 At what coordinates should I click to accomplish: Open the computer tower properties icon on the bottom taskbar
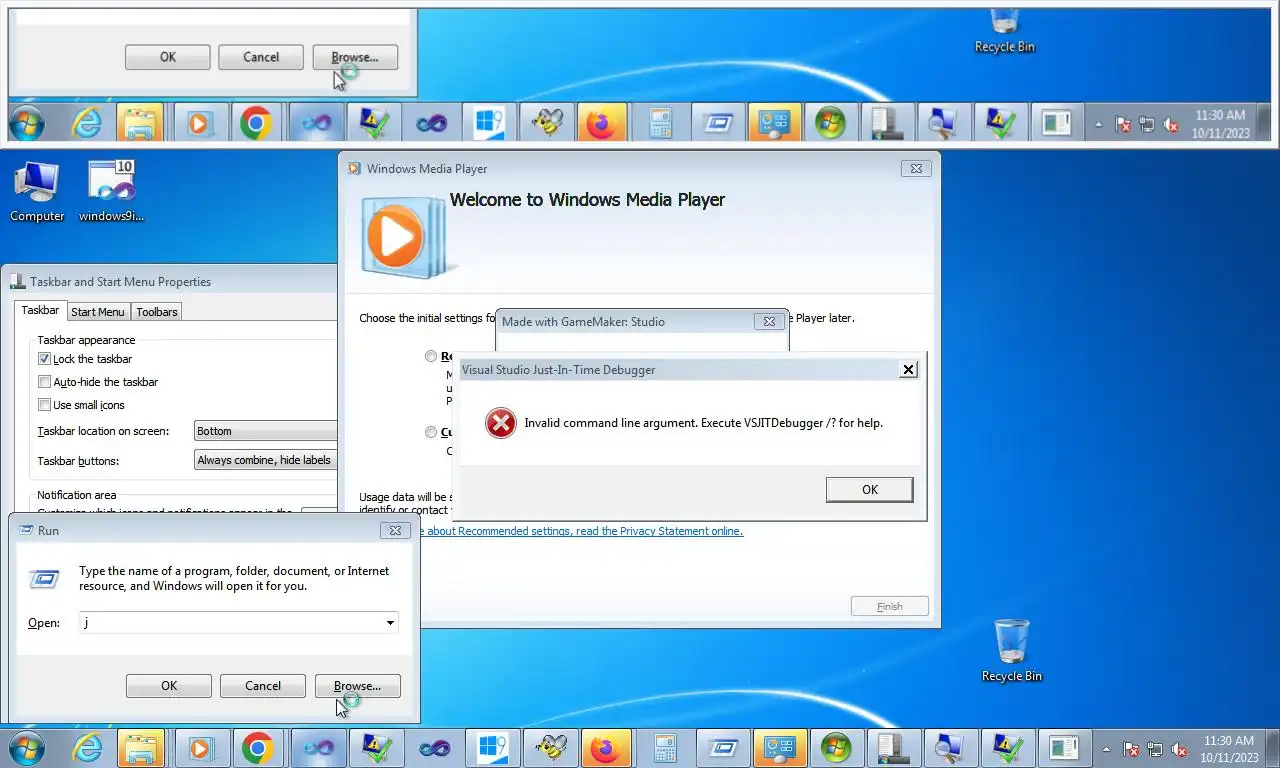tap(893, 748)
